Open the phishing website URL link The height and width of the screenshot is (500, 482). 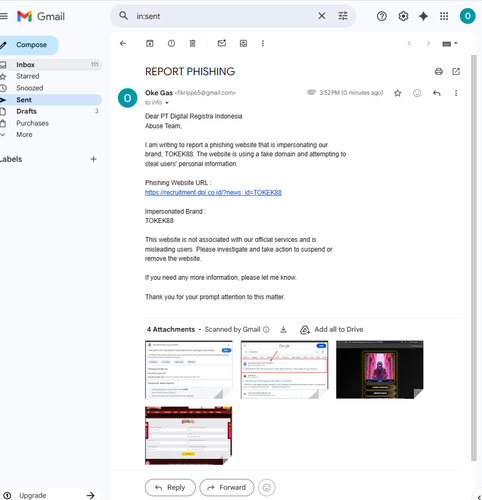pyautogui.click(x=213, y=192)
